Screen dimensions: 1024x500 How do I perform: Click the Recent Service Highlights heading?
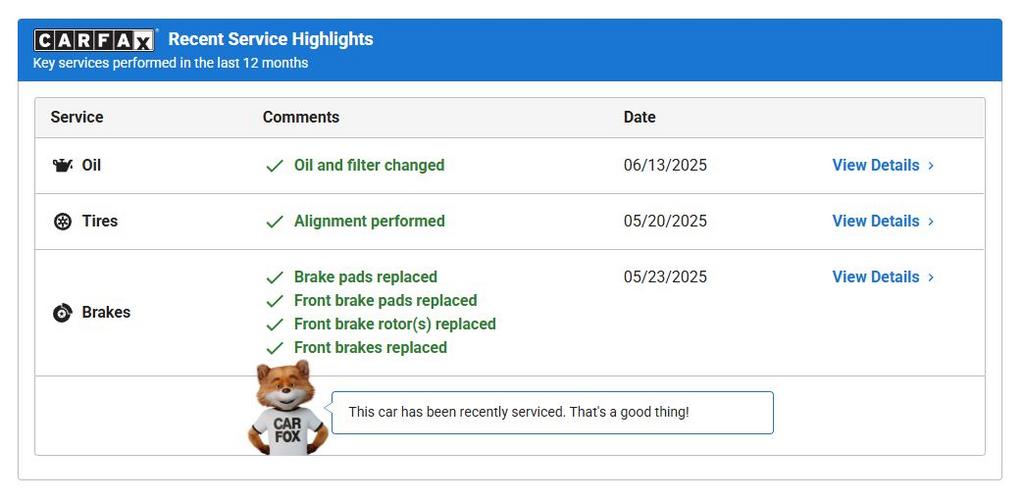271,39
